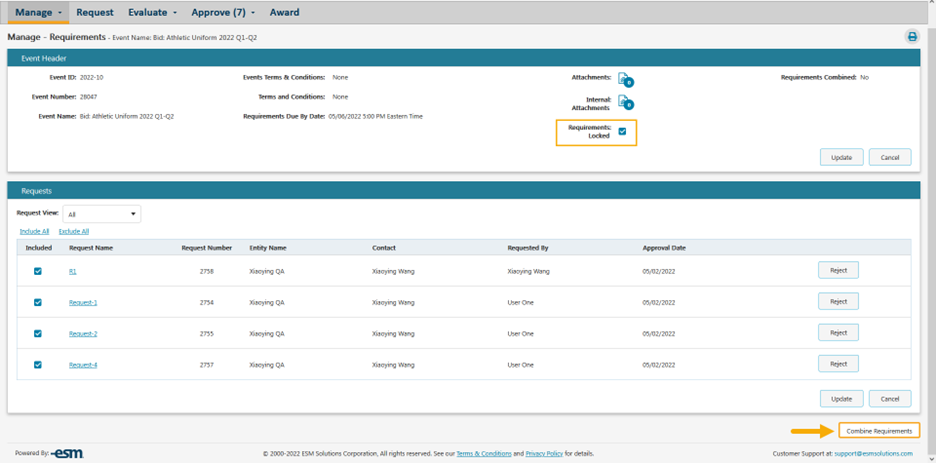Select request number 2757 cell
This screenshot has width=936, height=463.
[x=207, y=365]
